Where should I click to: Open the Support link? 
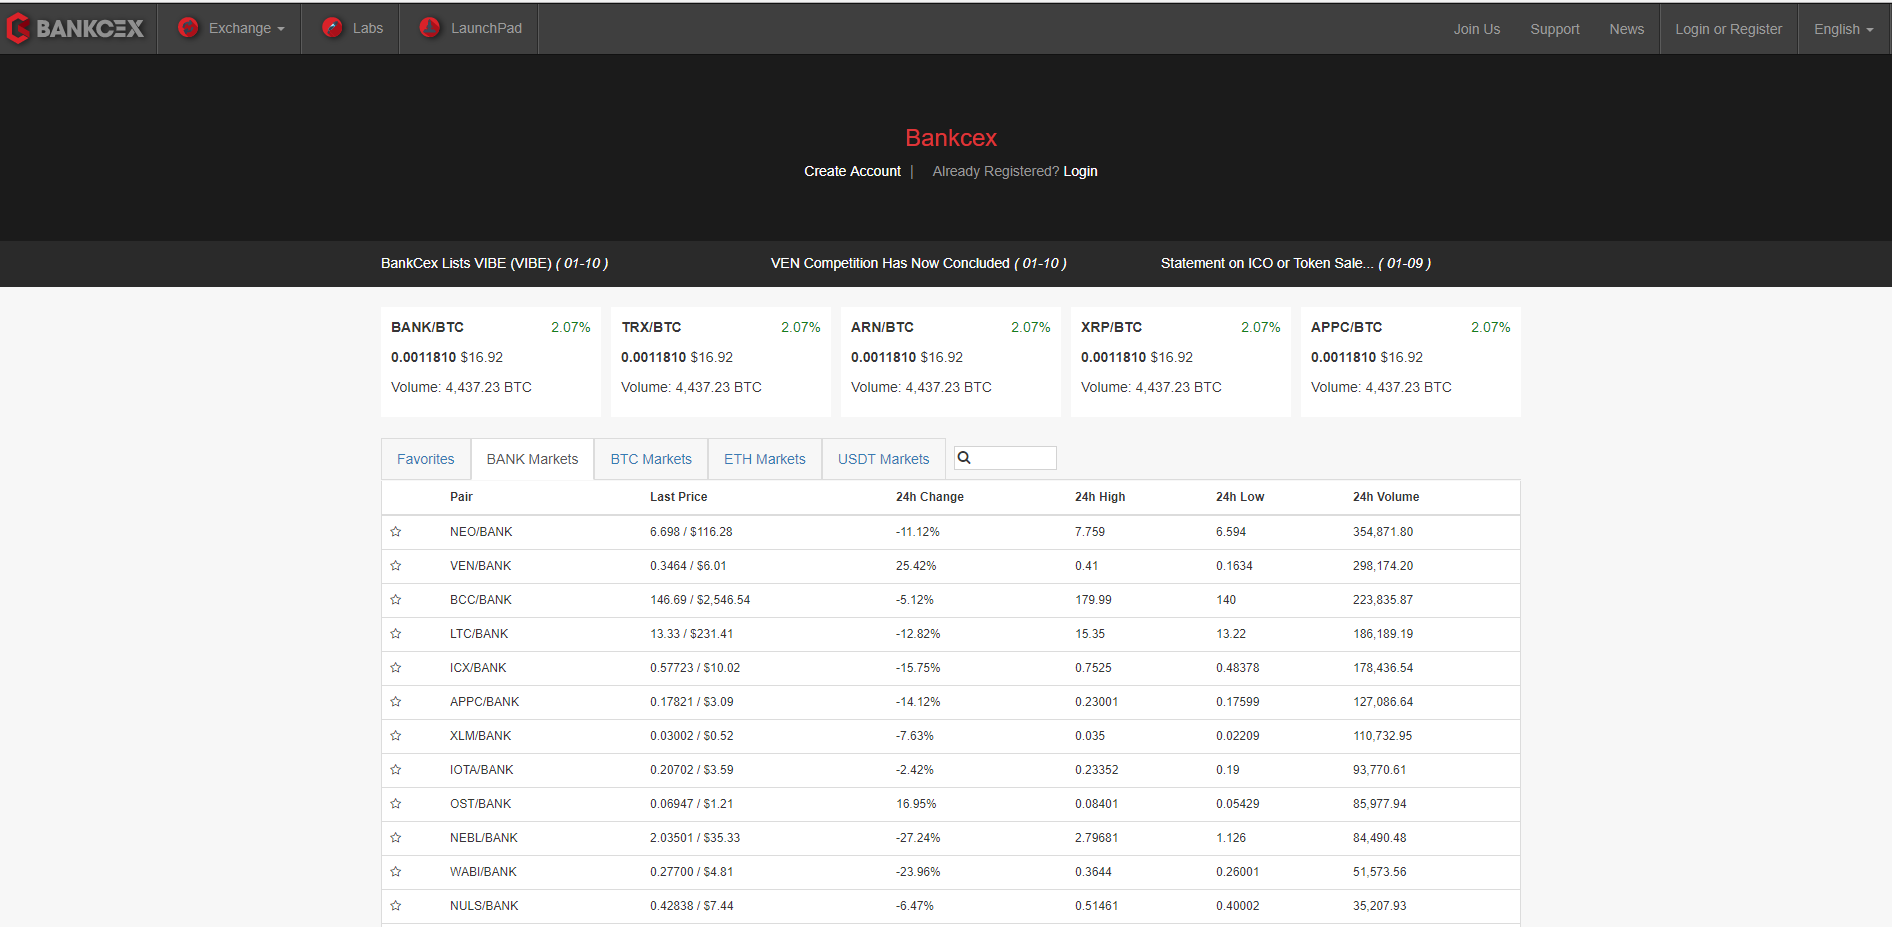(1555, 29)
